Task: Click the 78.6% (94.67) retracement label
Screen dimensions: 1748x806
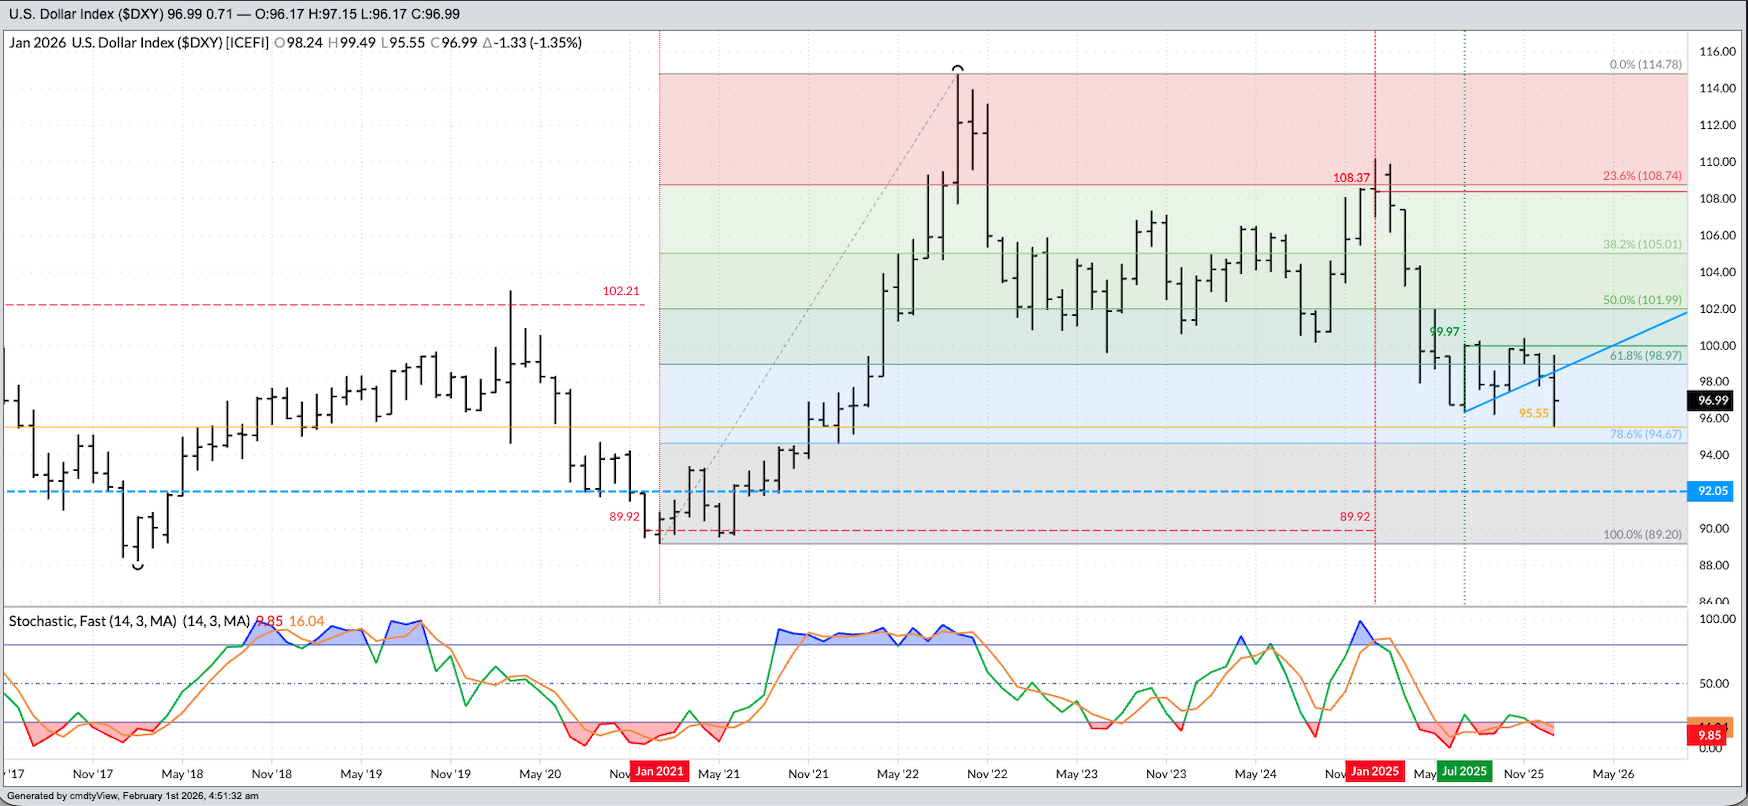Action: [1645, 435]
